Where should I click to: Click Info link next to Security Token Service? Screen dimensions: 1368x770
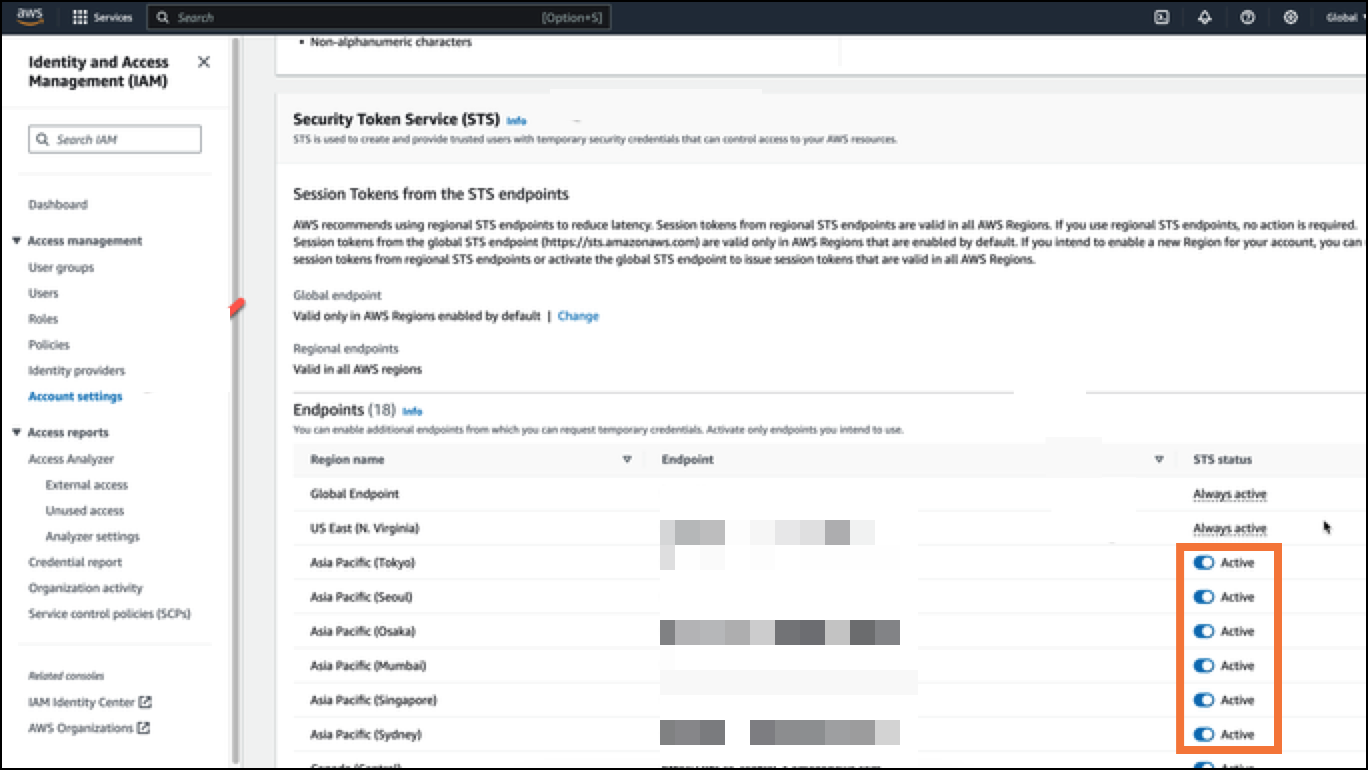(x=516, y=121)
